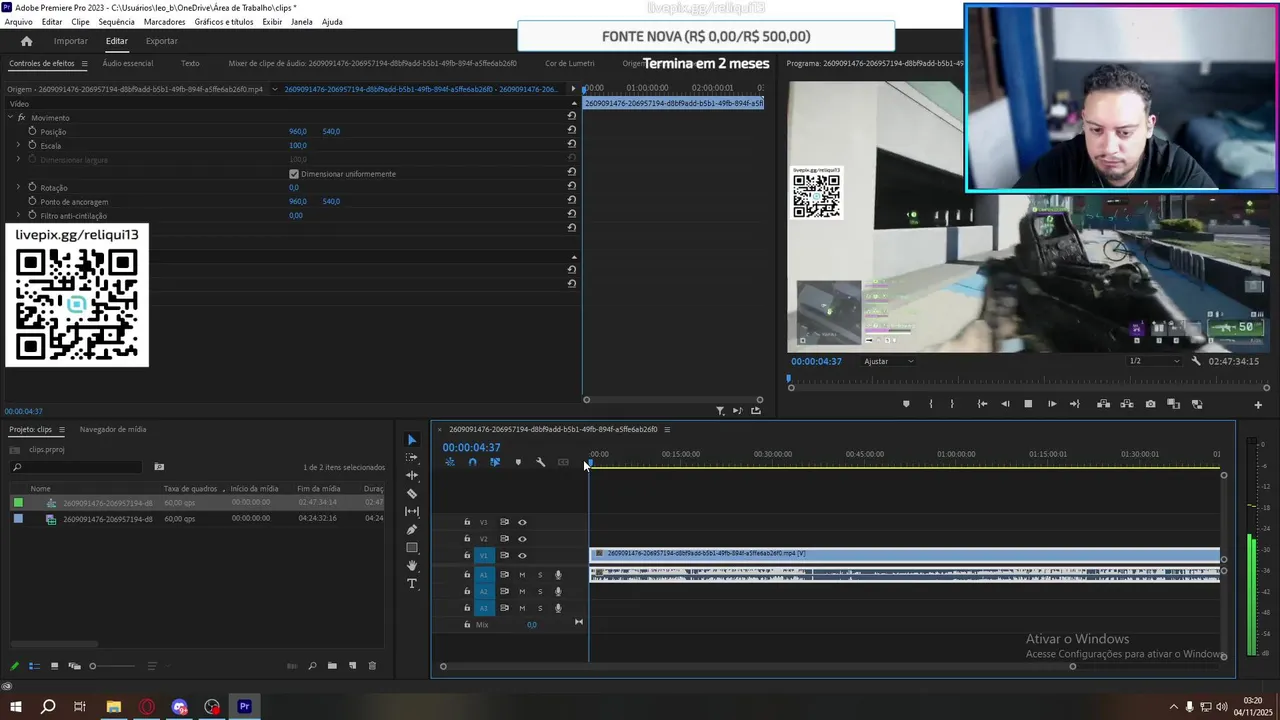The image size is (1280, 720).
Task: Switch to the Importar workspace tab
Action: click(70, 41)
